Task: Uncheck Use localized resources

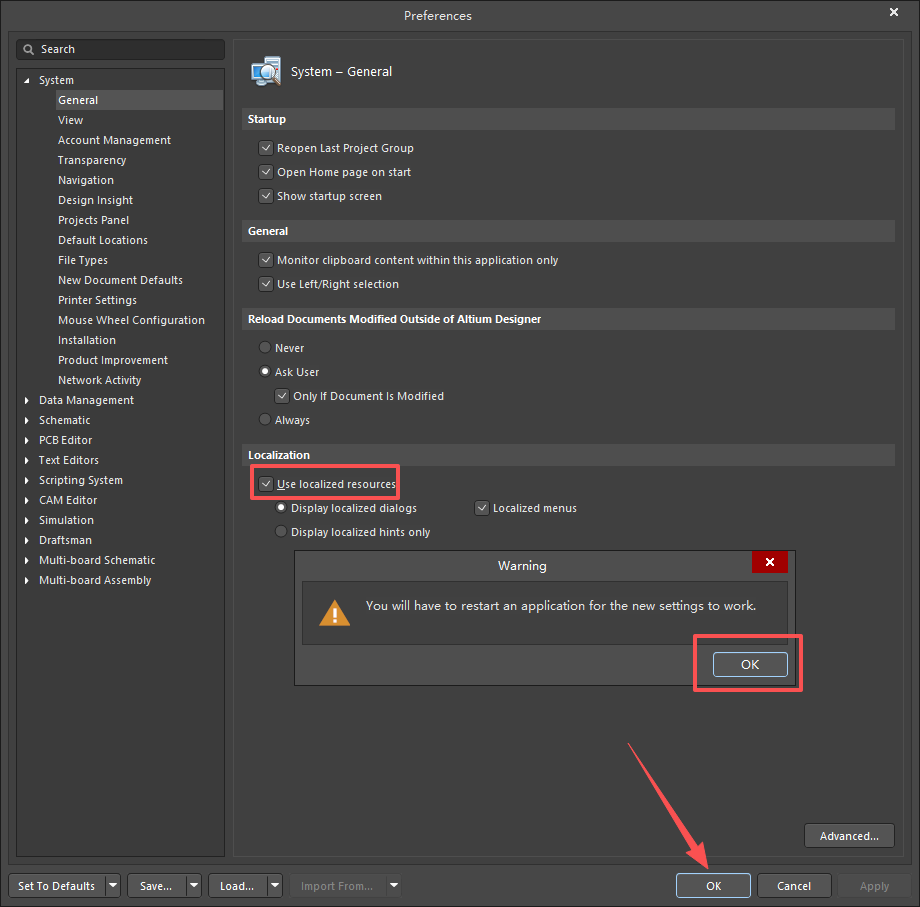Action: click(x=266, y=484)
